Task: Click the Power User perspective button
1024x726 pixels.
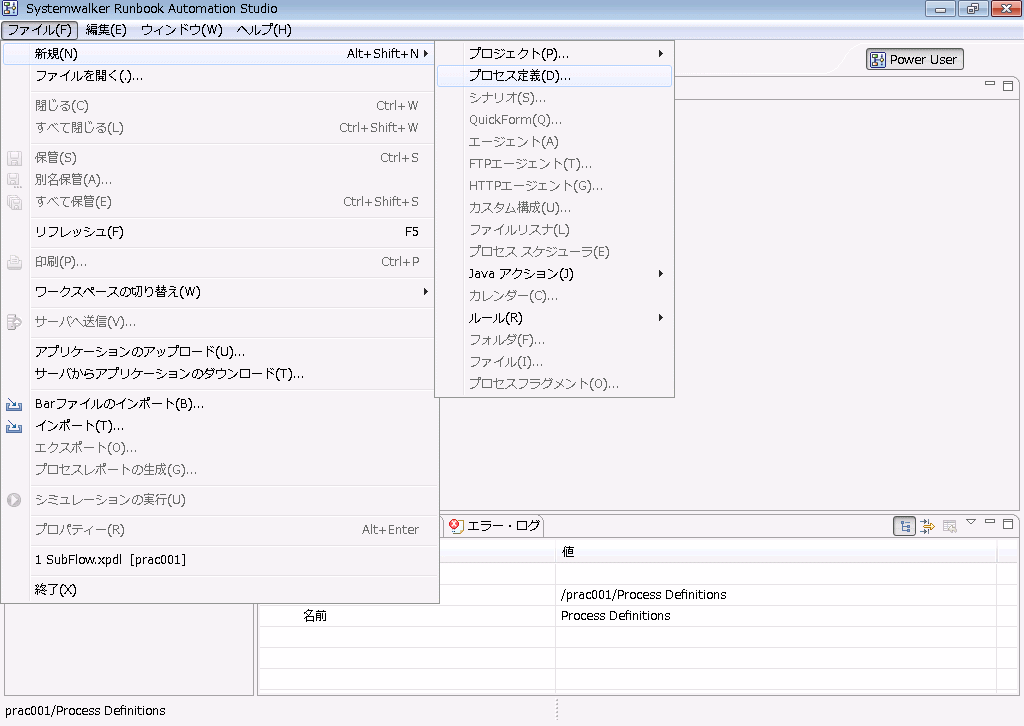Action: (x=914, y=59)
